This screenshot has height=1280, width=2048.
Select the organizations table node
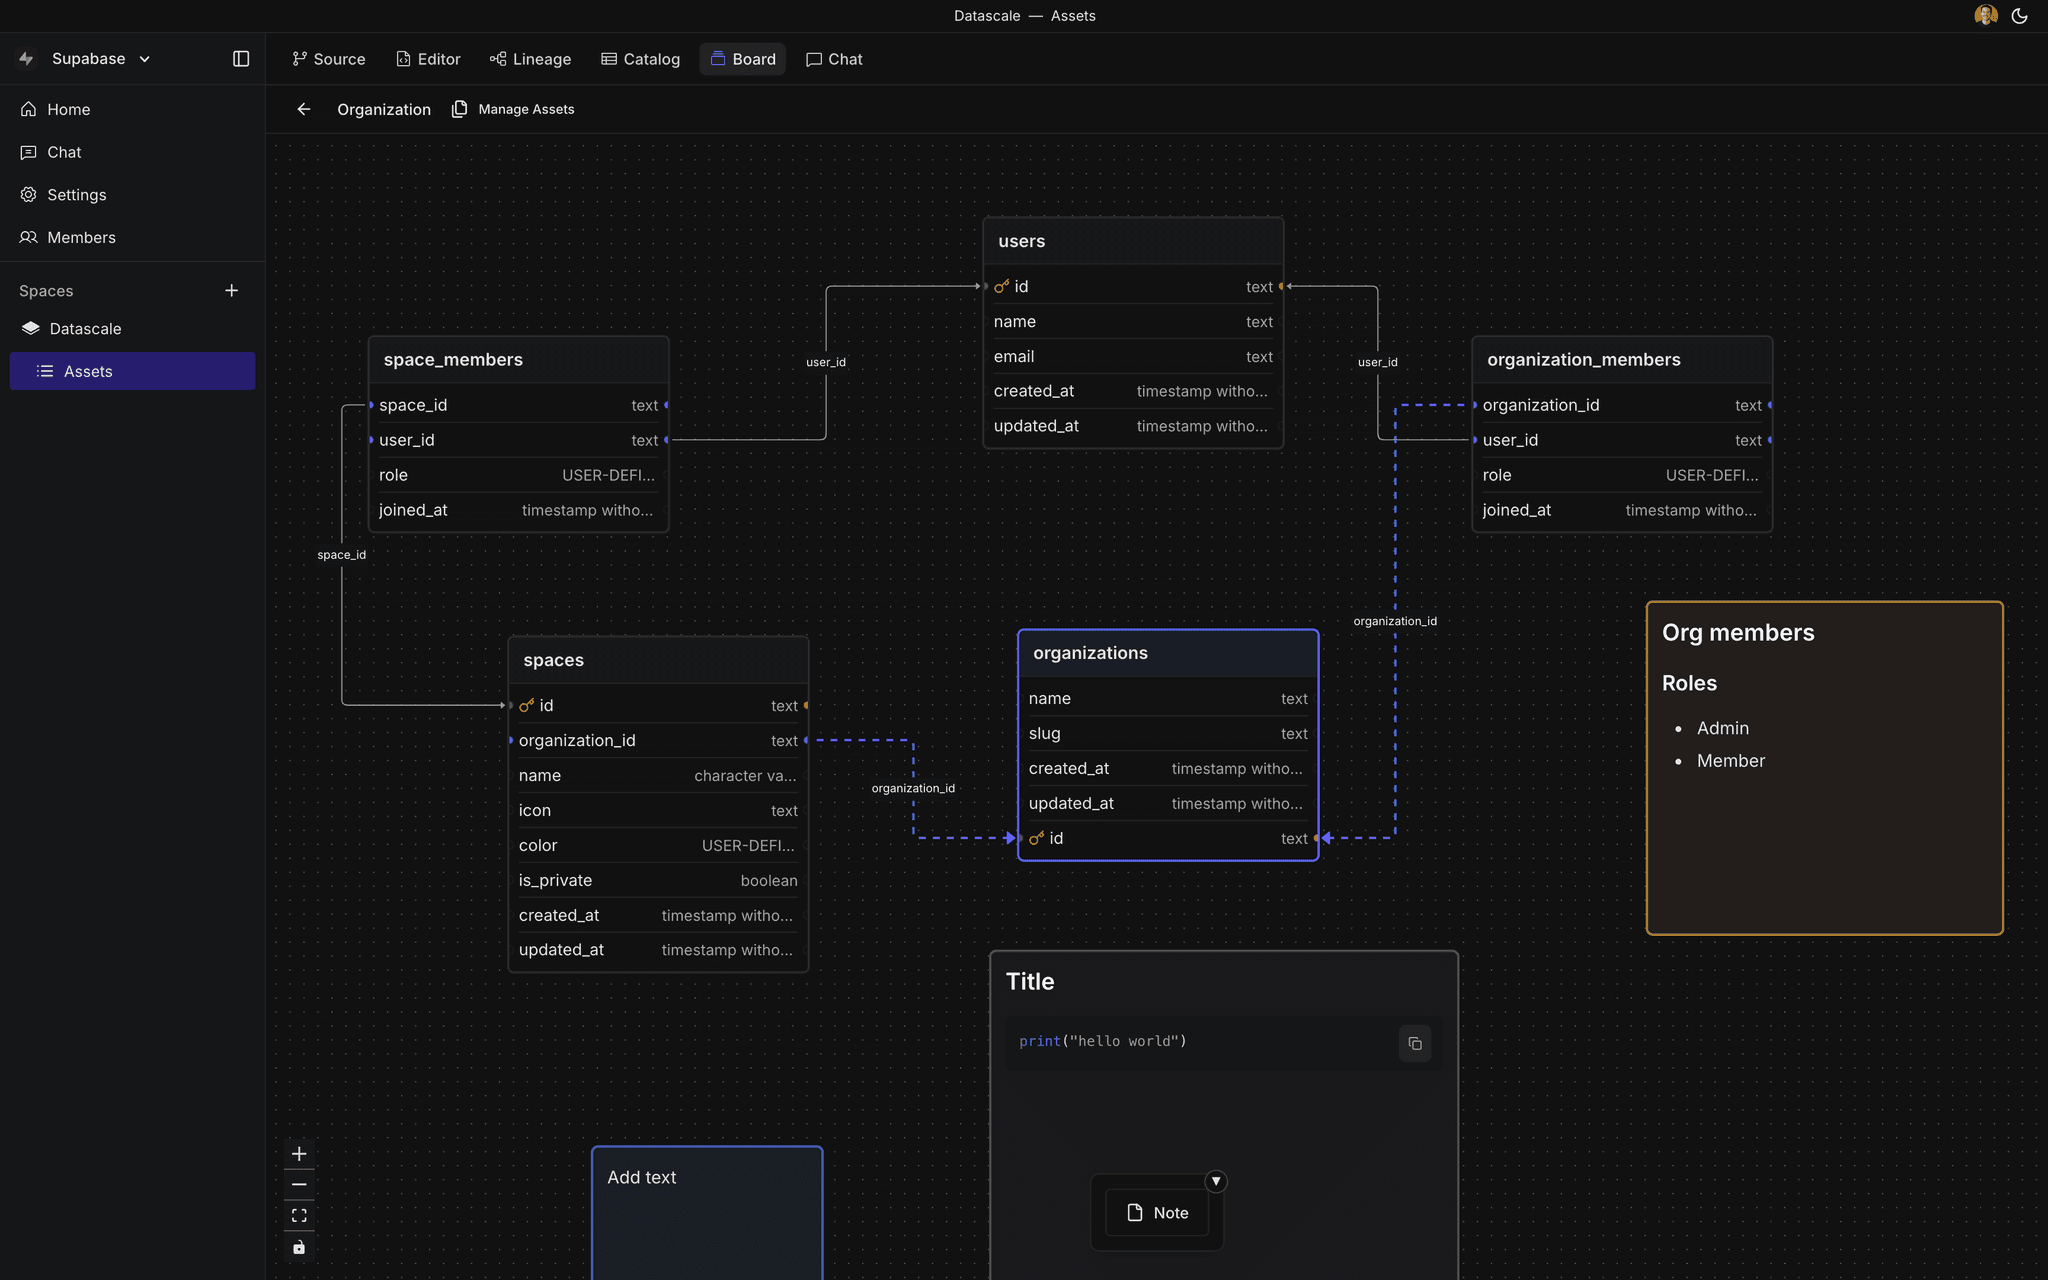coord(1090,653)
